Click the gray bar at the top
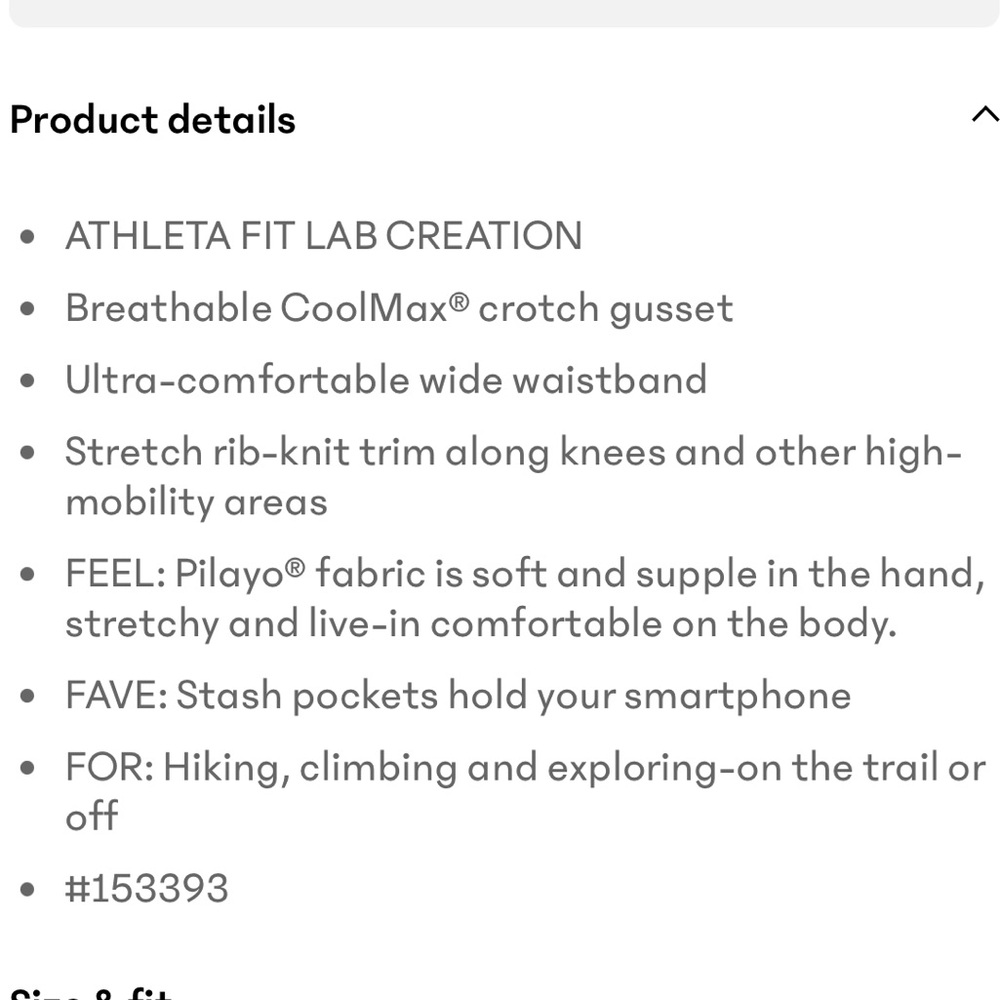The height and width of the screenshot is (1000, 1000). [500, 15]
